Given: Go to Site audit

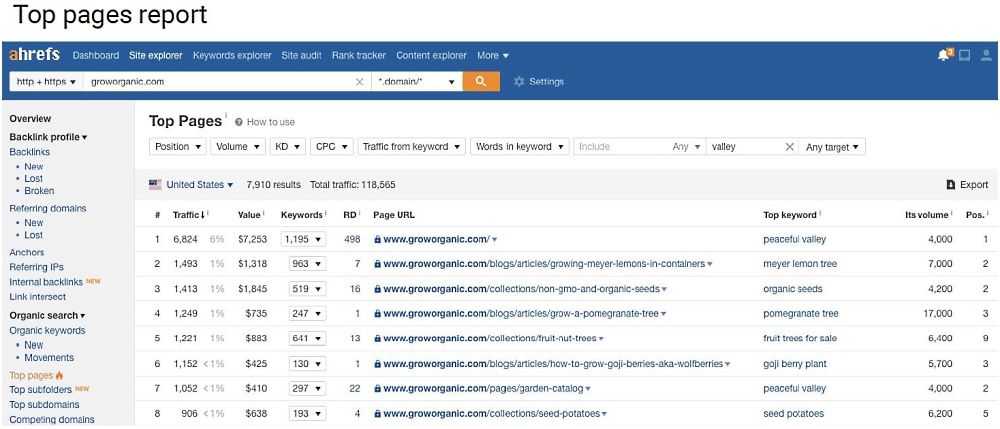Looking at the screenshot, I should click(x=302, y=55).
